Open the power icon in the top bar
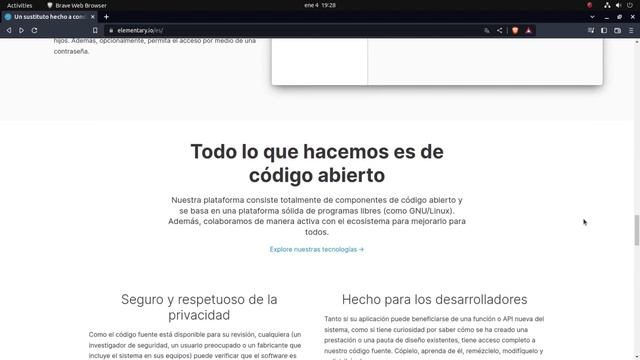This screenshot has width=640, height=360. click(x=630, y=5)
